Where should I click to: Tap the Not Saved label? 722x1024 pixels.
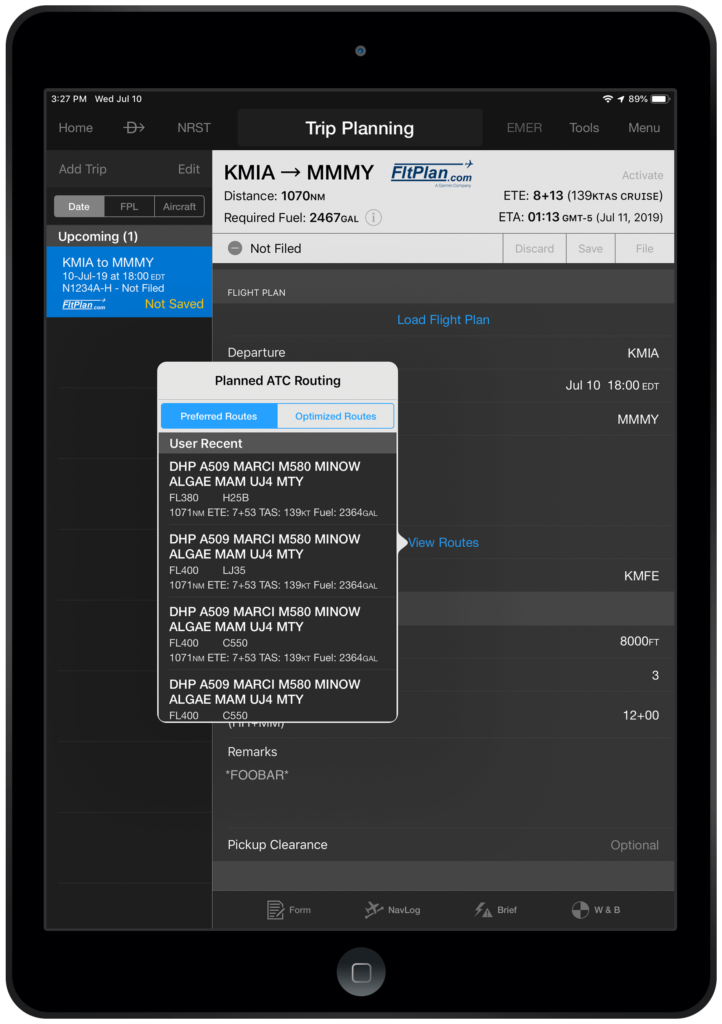(174, 304)
